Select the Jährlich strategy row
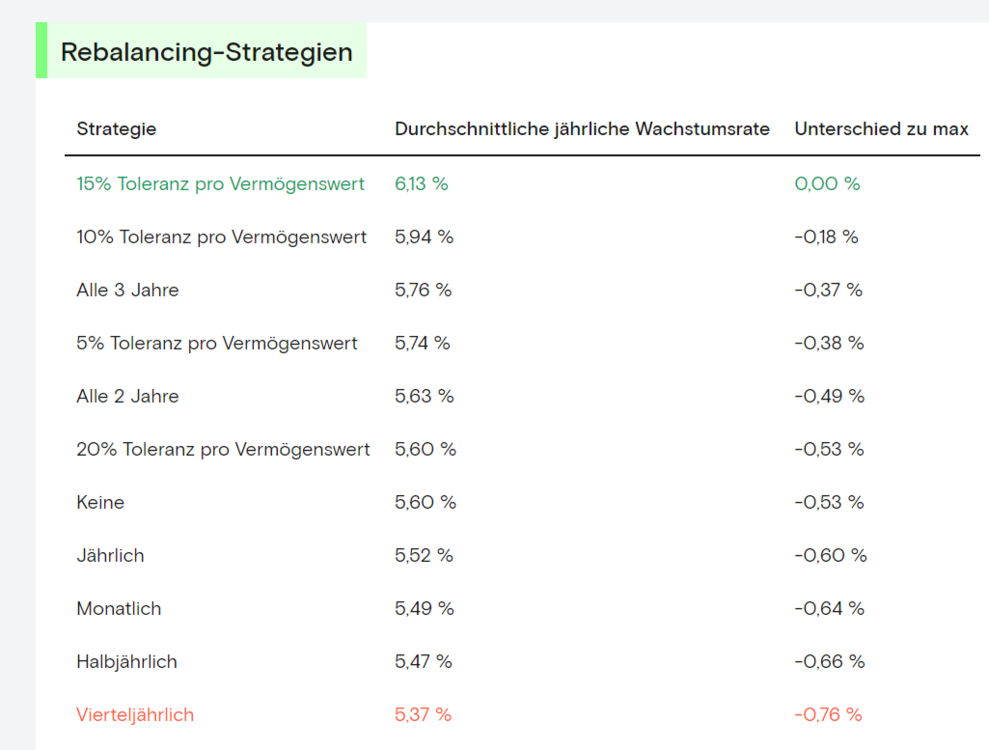This screenshot has height=750, width=989. [x=110, y=555]
